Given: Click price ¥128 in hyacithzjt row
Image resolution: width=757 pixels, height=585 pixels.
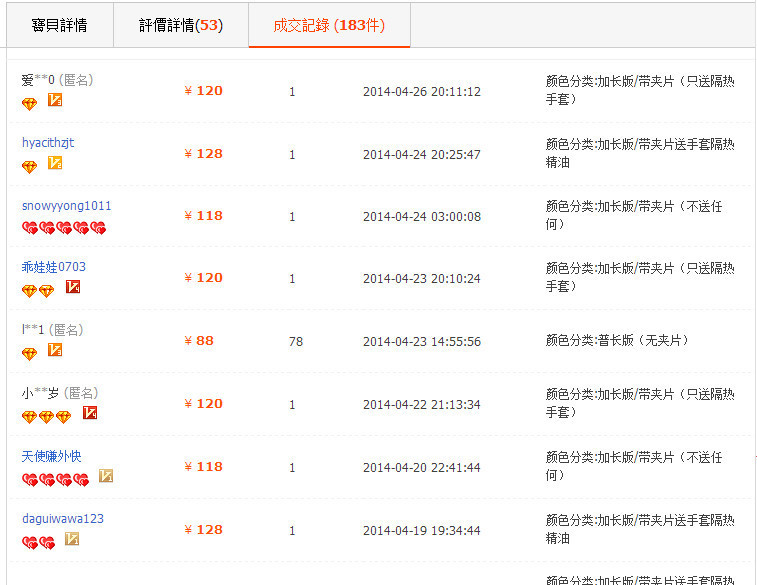Looking at the screenshot, I should (203, 153).
